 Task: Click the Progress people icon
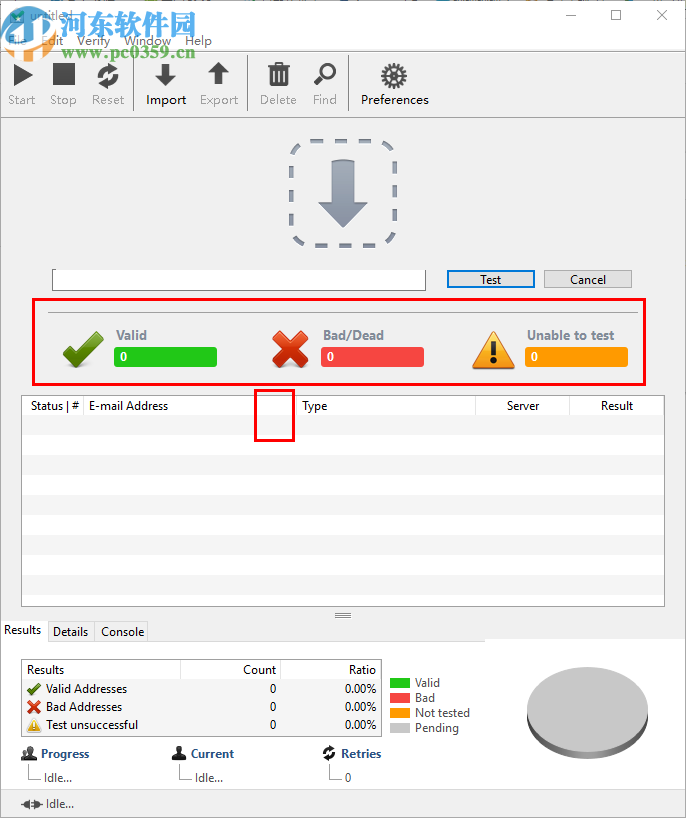[x=29, y=753]
